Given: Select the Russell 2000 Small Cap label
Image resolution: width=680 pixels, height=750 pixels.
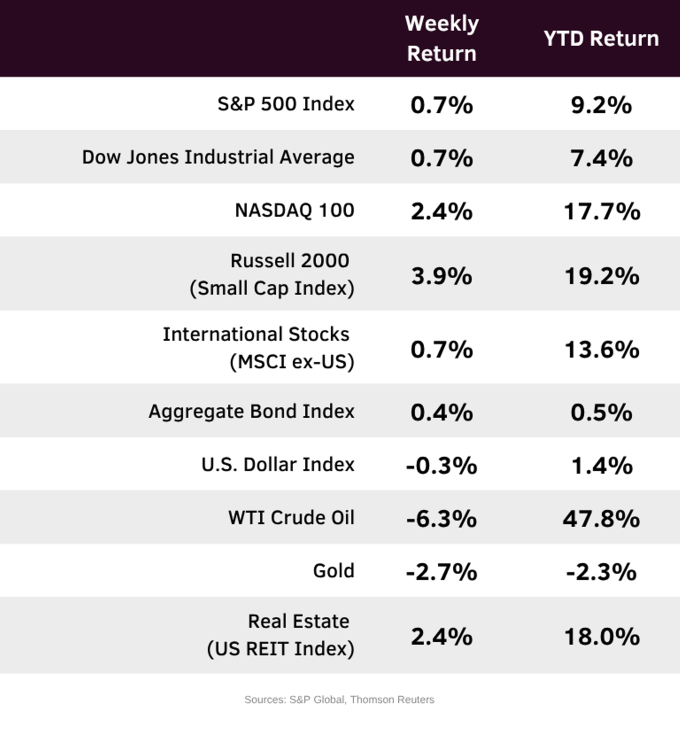Looking at the screenshot, I should (x=272, y=274).
